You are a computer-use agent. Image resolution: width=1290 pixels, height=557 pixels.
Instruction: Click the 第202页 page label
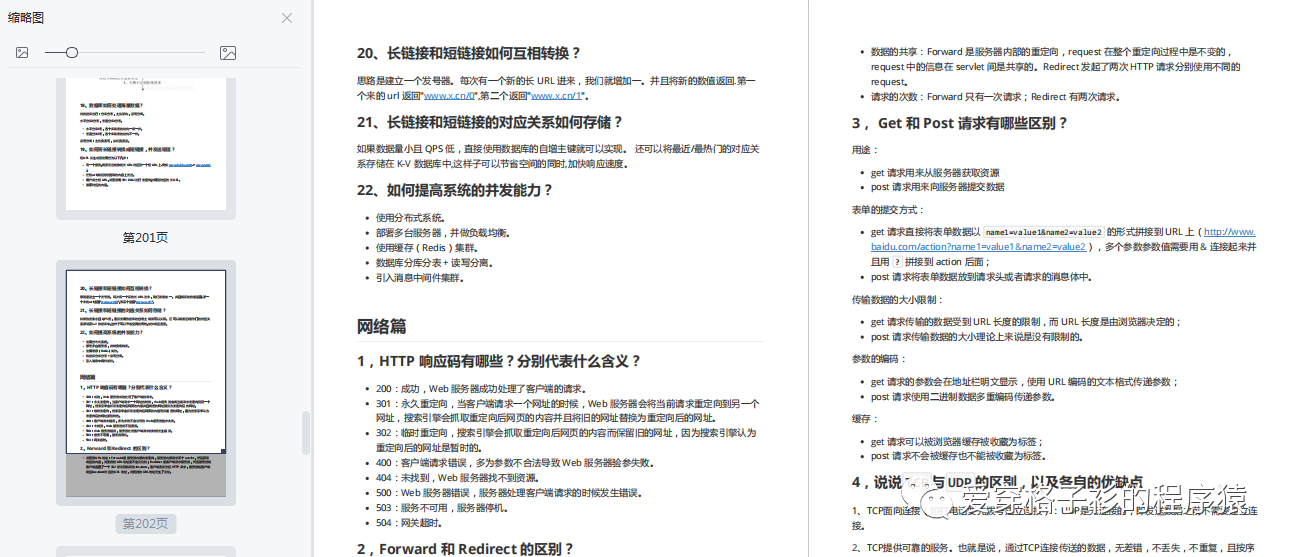[x=146, y=523]
